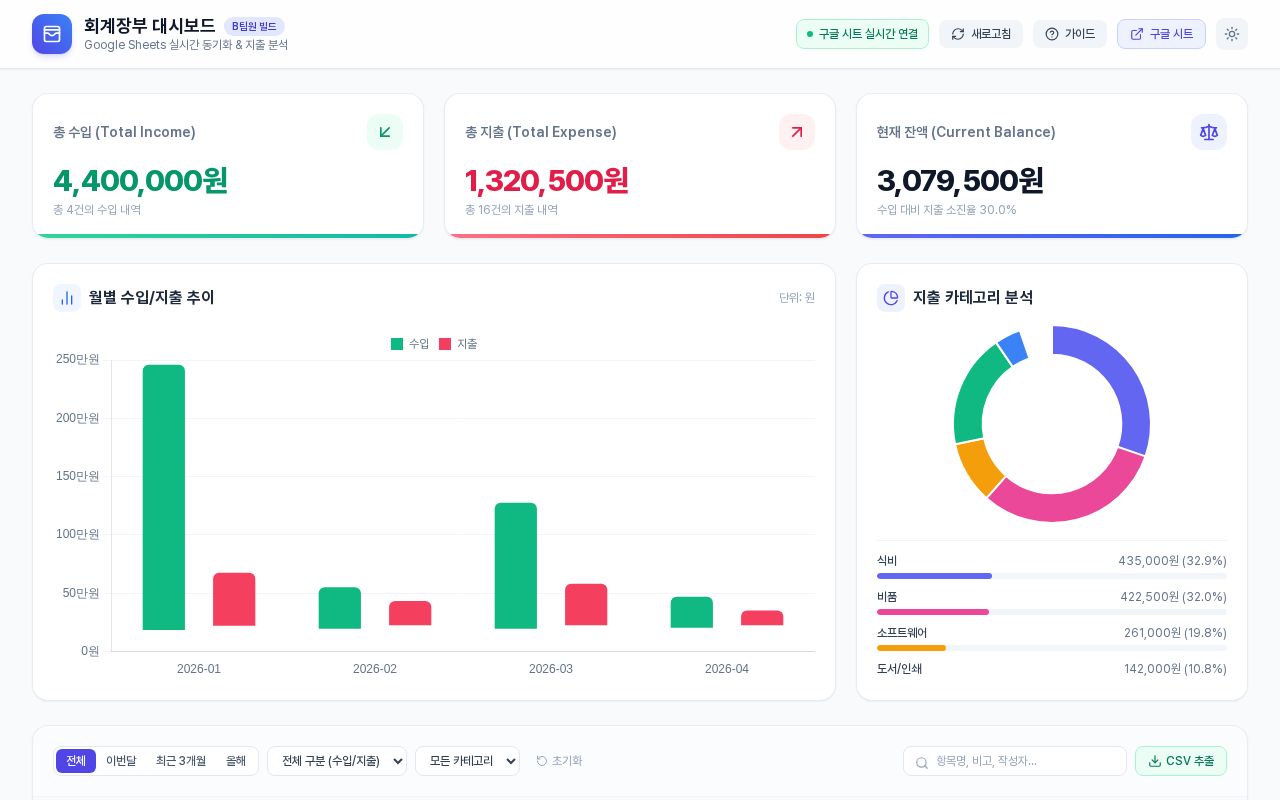The image size is (1280, 800).
Task: Export data with CSV 추출 button
Action: (1181, 761)
